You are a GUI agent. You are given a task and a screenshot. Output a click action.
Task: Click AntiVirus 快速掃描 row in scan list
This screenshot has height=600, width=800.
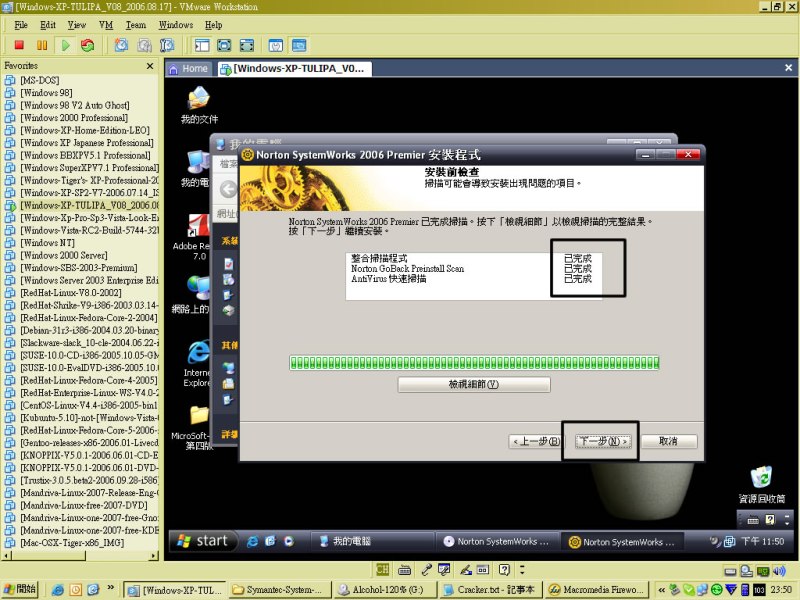coord(471,279)
